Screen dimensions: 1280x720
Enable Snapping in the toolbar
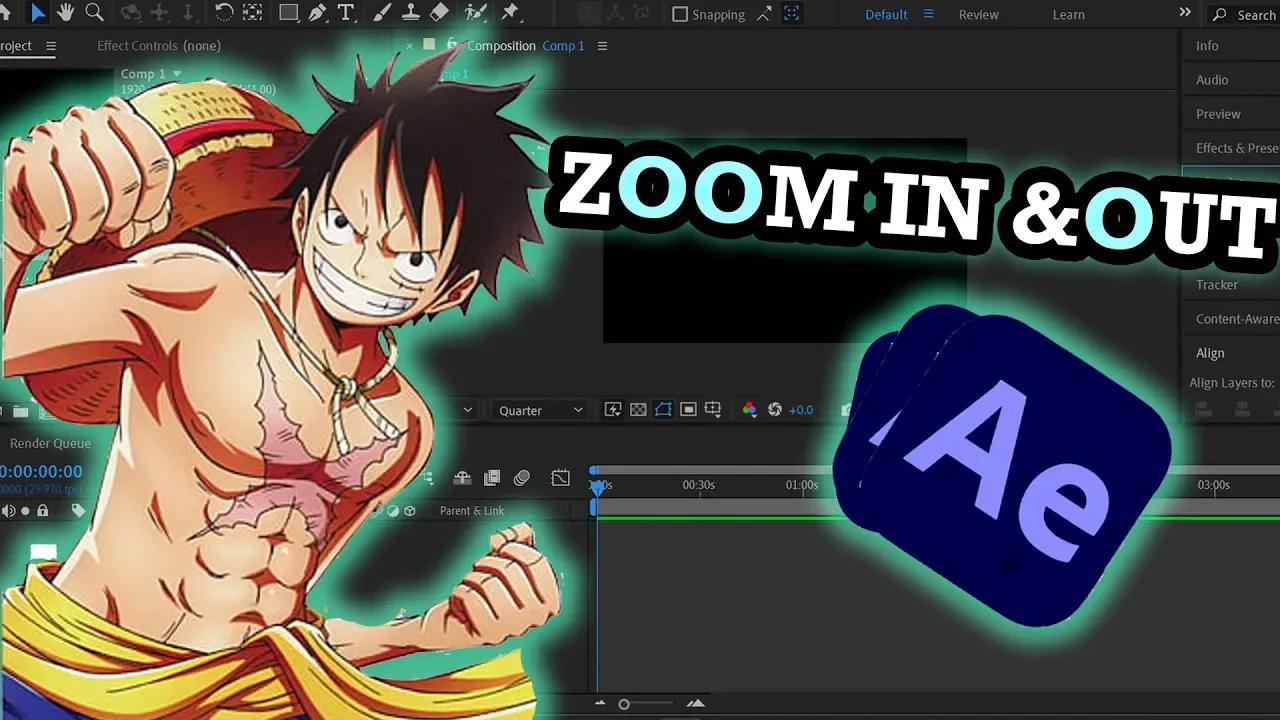point(679,14)
